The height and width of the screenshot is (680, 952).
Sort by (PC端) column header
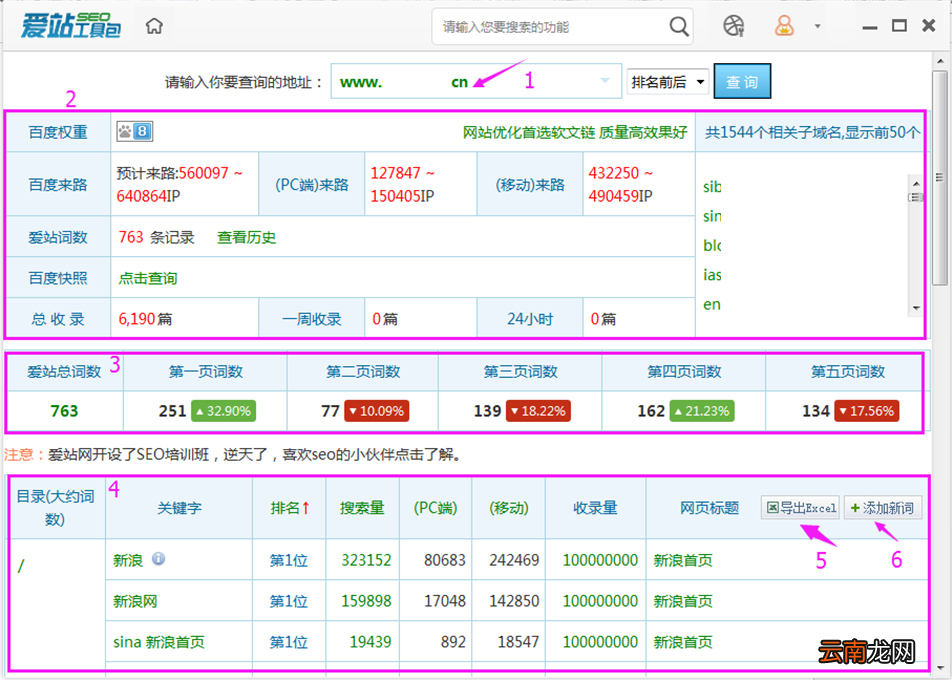pyautogui.click(x=435, y=508)
